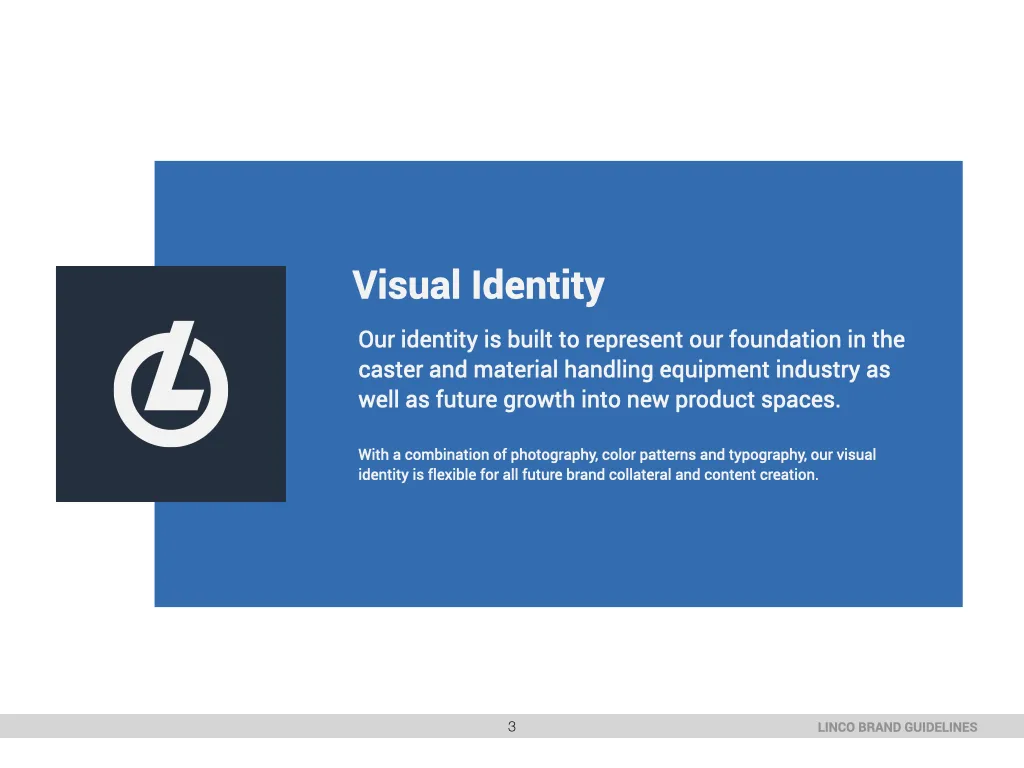The width and height of the screenshot is (1024, 768).
Task: Click the Linco circular L logo
Action: (x=171, y=384)
